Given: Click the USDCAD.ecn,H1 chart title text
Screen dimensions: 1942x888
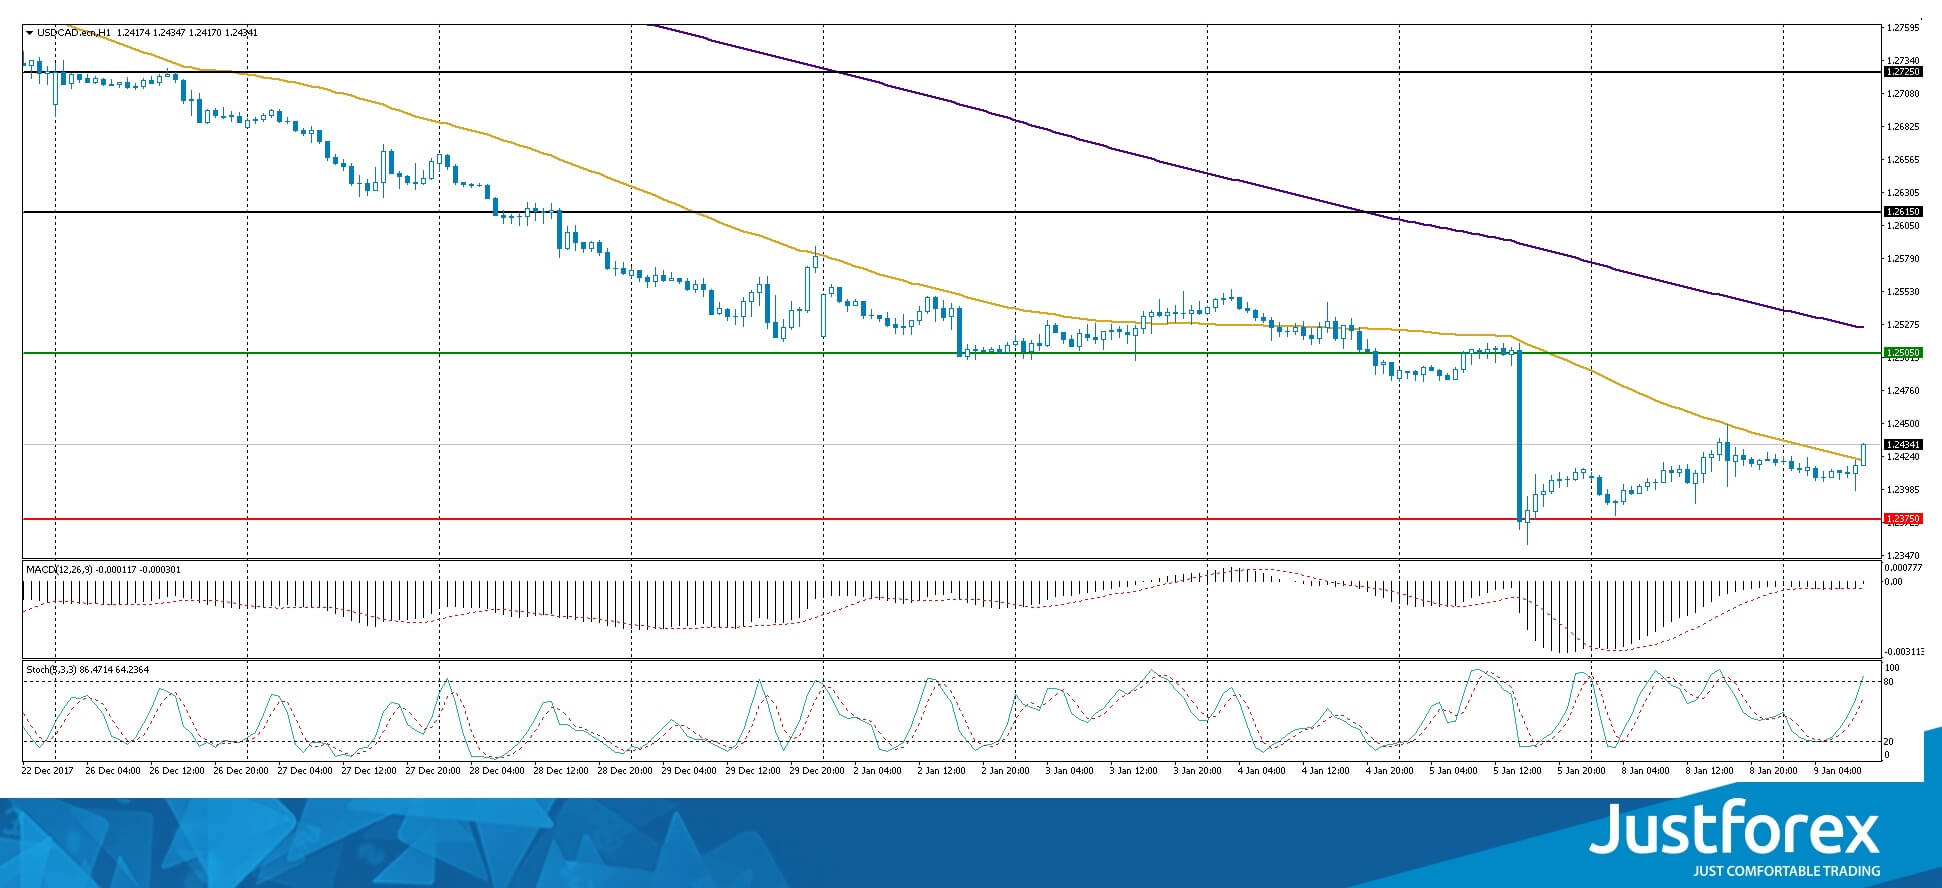Looking at the screenshot, I should click(x=73, y=33).
